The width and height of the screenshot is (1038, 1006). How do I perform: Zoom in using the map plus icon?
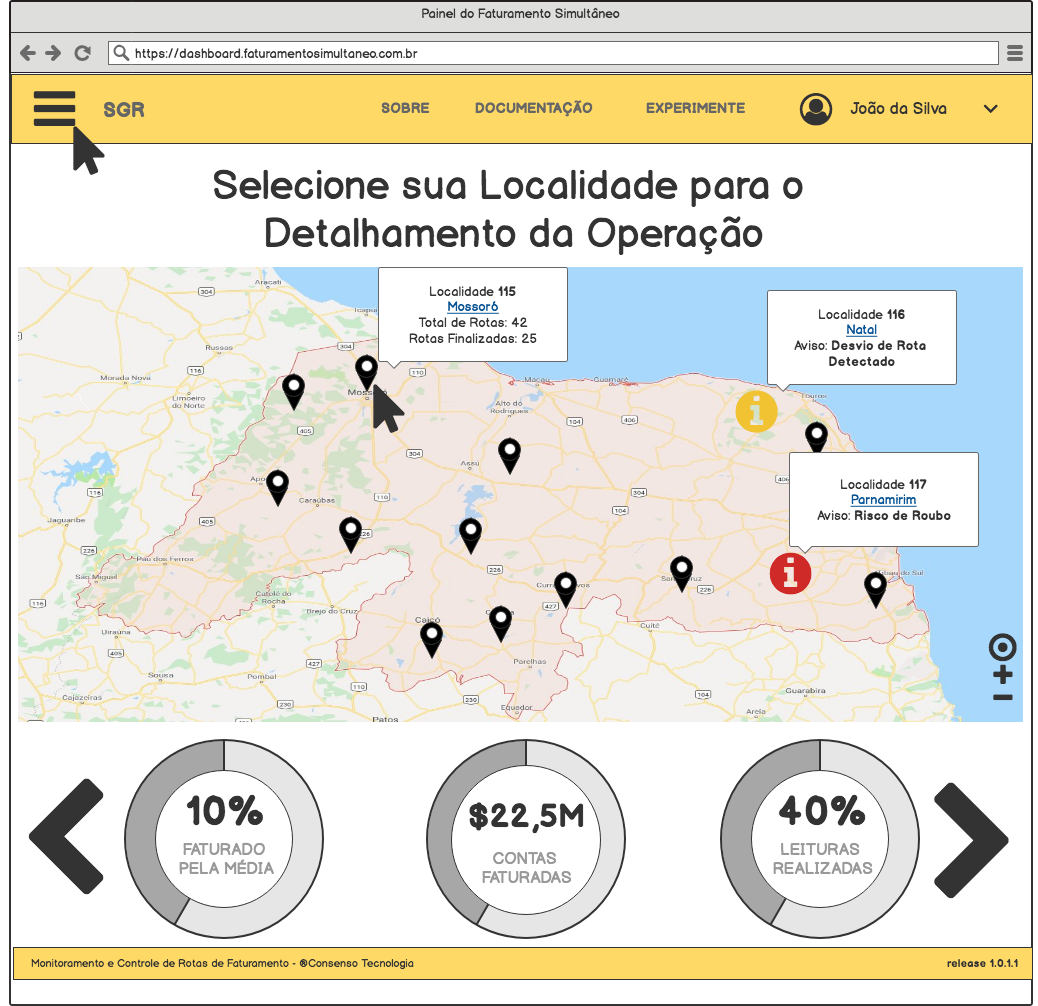(x=1002, y=672)
